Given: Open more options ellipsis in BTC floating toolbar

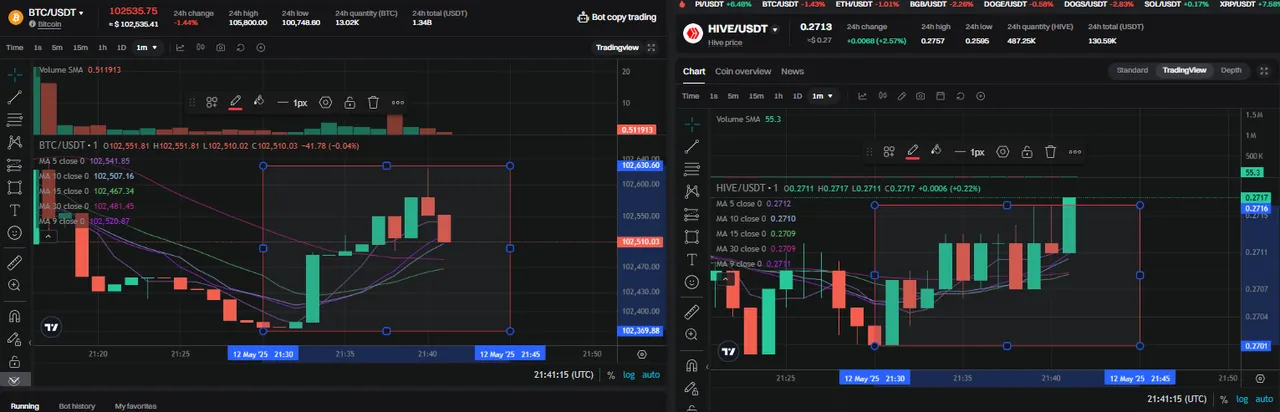Looking at the screenshot, I should click(x=398, y=102).
